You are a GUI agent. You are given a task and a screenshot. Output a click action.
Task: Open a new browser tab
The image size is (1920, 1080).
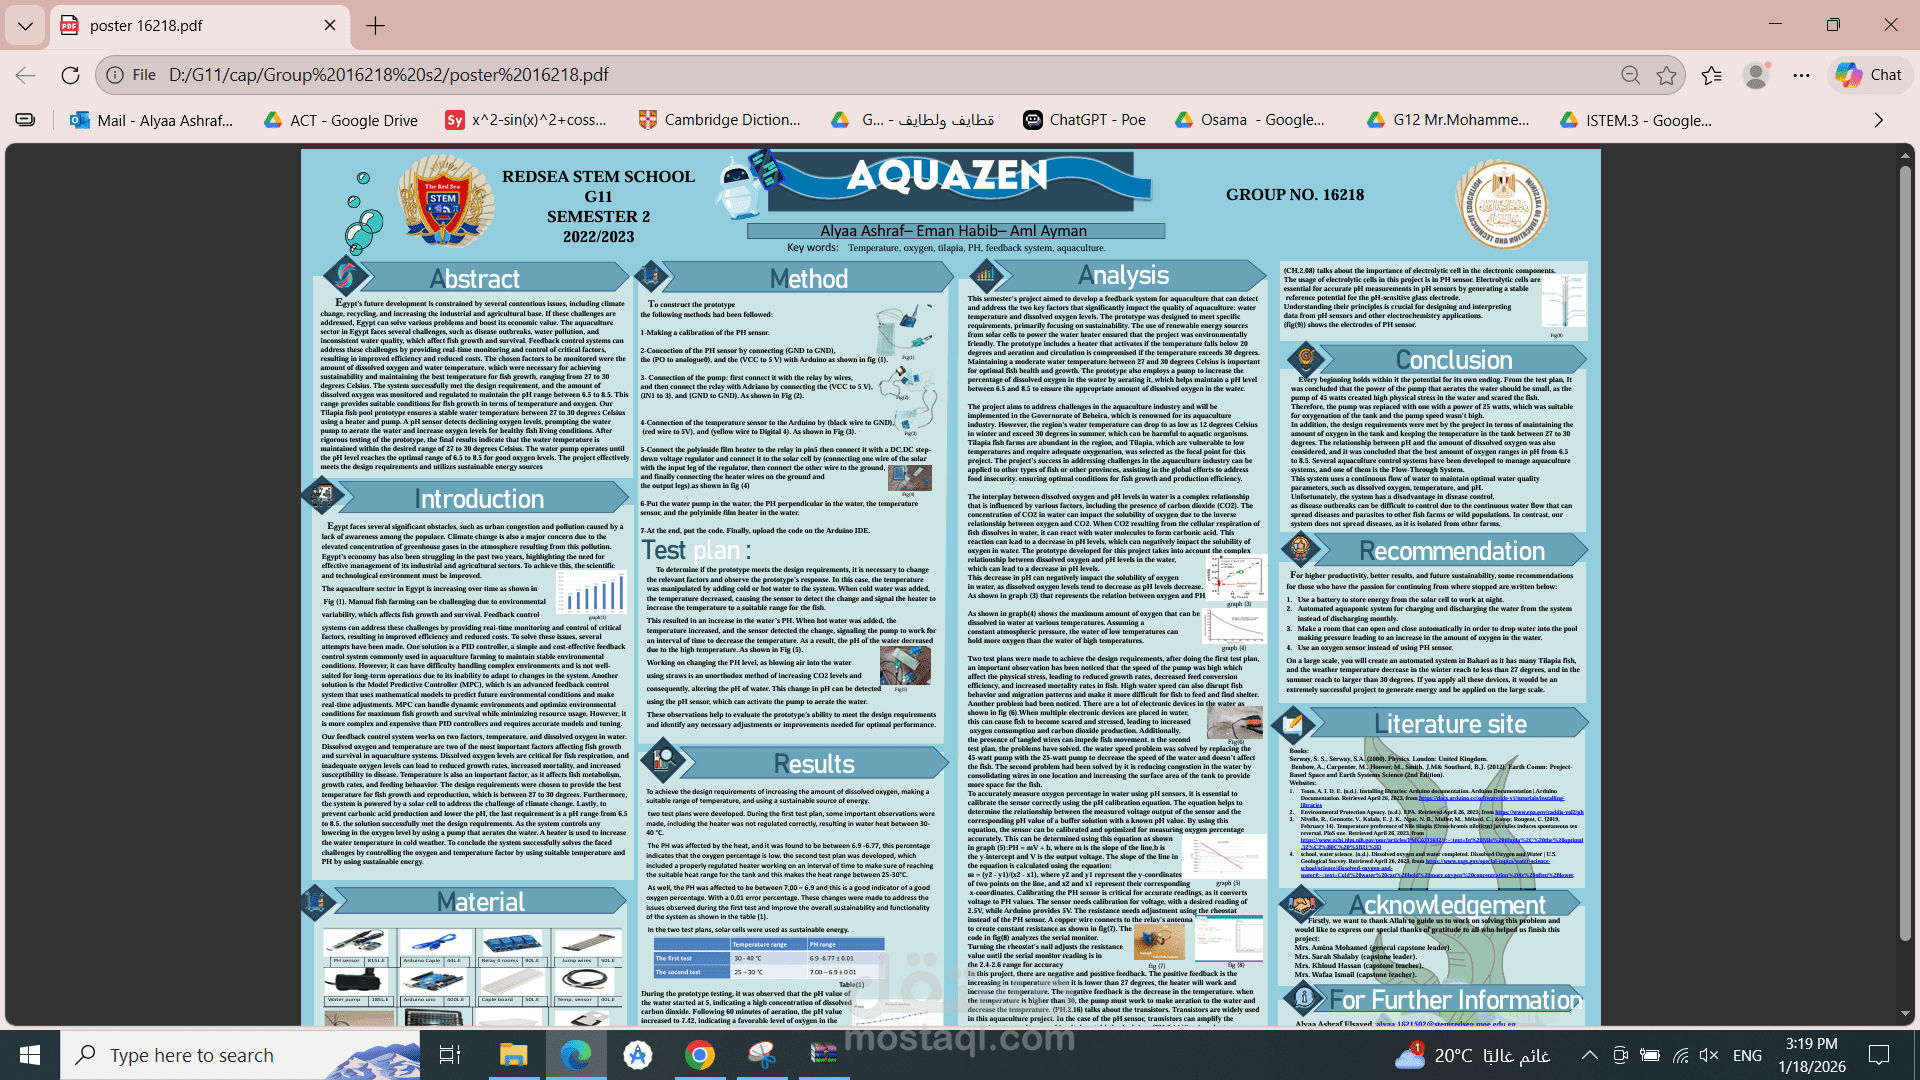[x=375, y=25]
